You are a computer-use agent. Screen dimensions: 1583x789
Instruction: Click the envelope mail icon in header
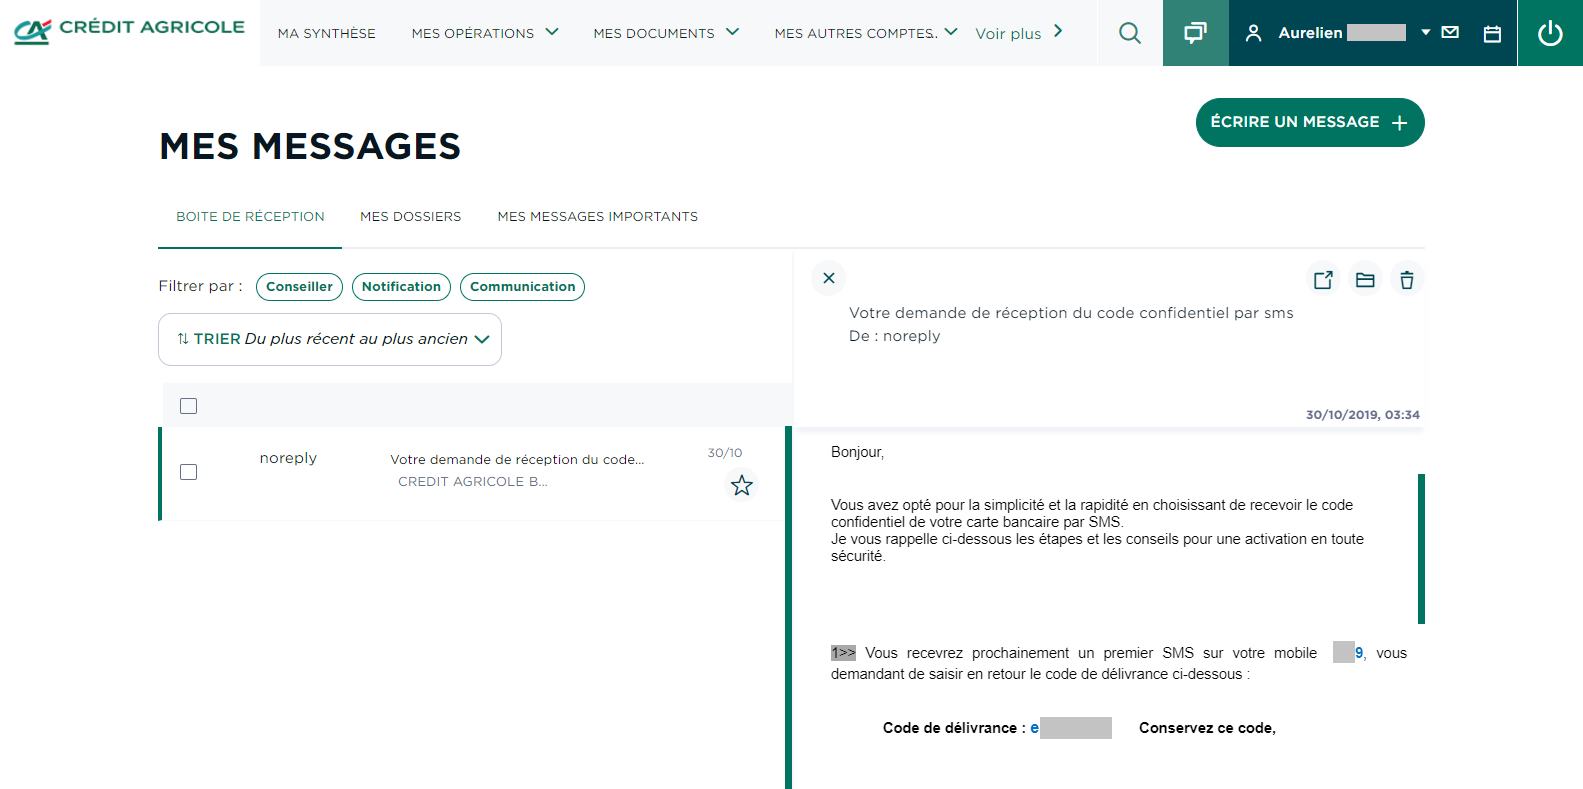coord(1450,33)
